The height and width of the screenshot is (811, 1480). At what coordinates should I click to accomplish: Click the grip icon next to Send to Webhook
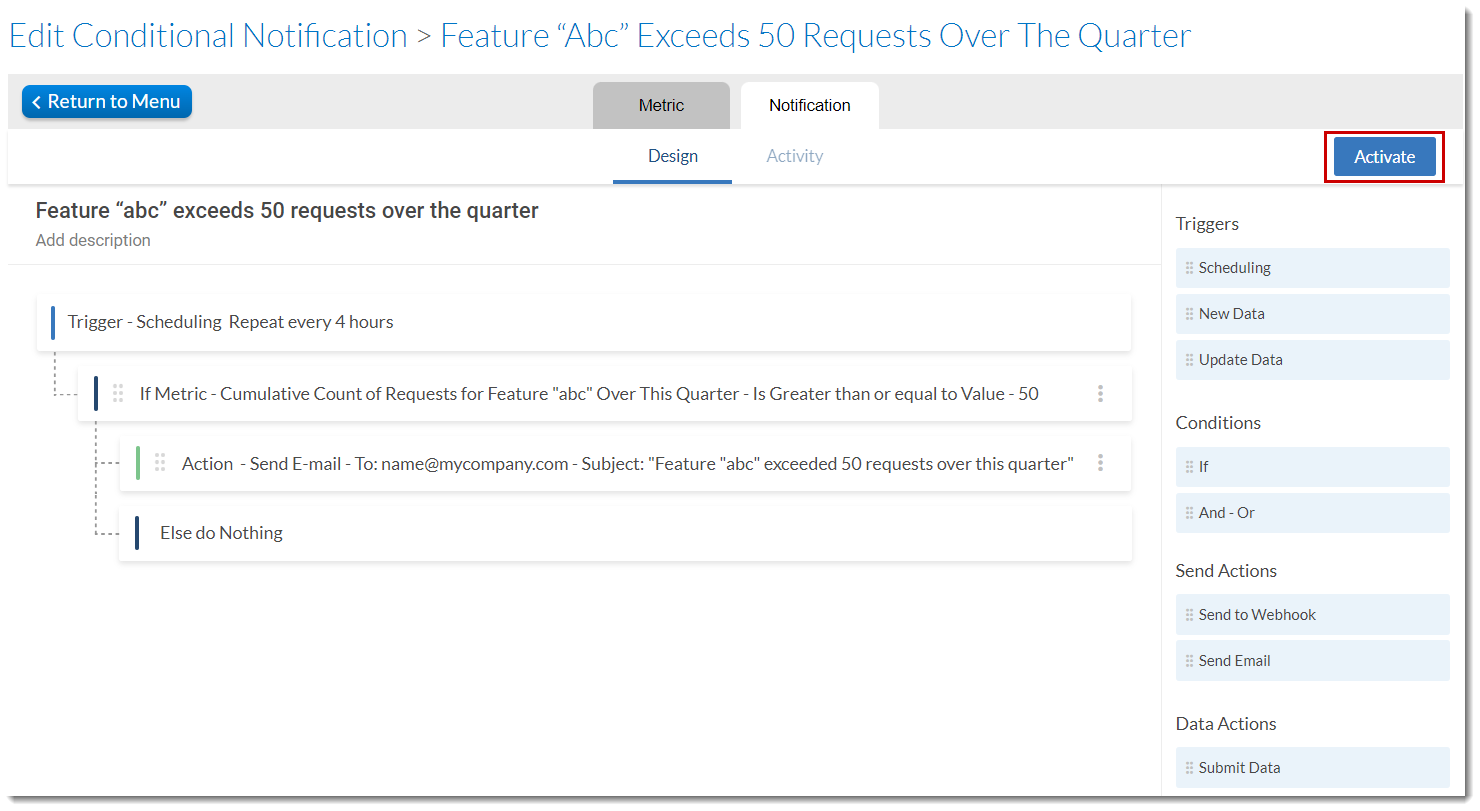tap(1190, 615)
